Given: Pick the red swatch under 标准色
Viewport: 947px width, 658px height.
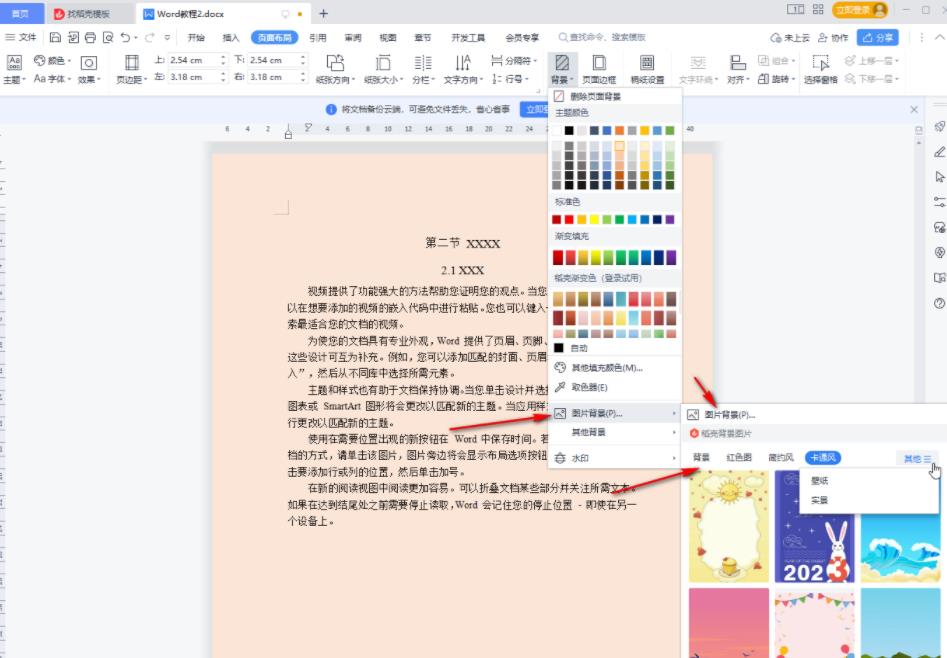Looking at the screenshot, I should tap(570, 219).
